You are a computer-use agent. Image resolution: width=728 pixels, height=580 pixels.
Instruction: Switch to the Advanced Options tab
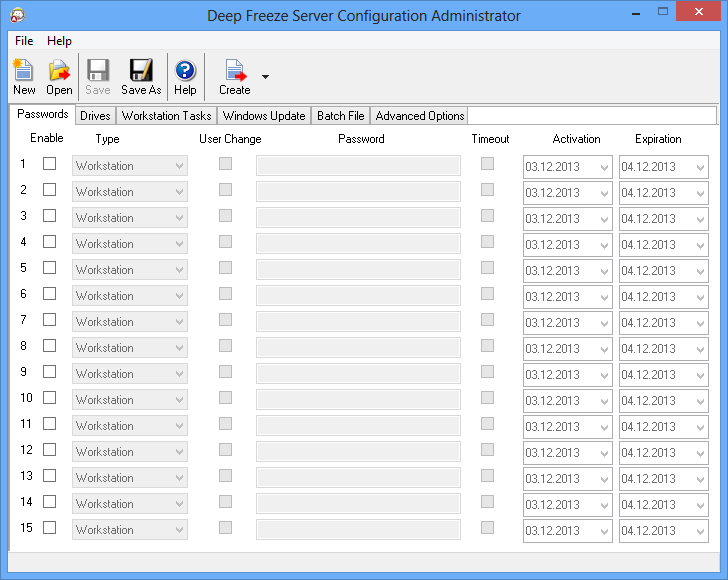[x=420, y=116]
